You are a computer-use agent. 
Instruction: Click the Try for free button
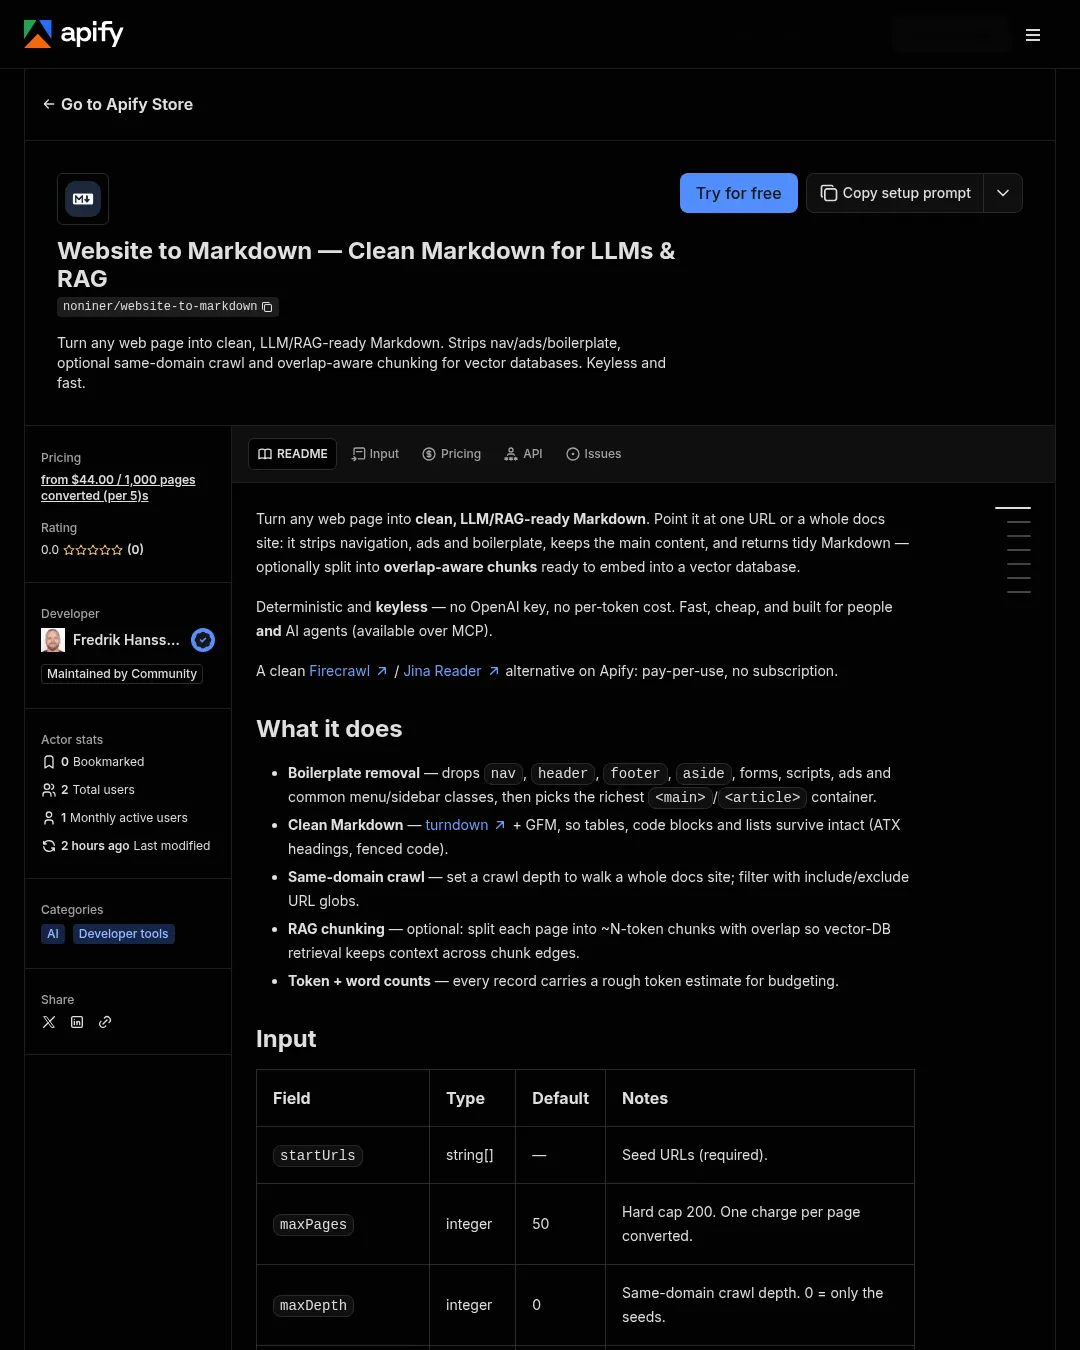click(739, 193)
